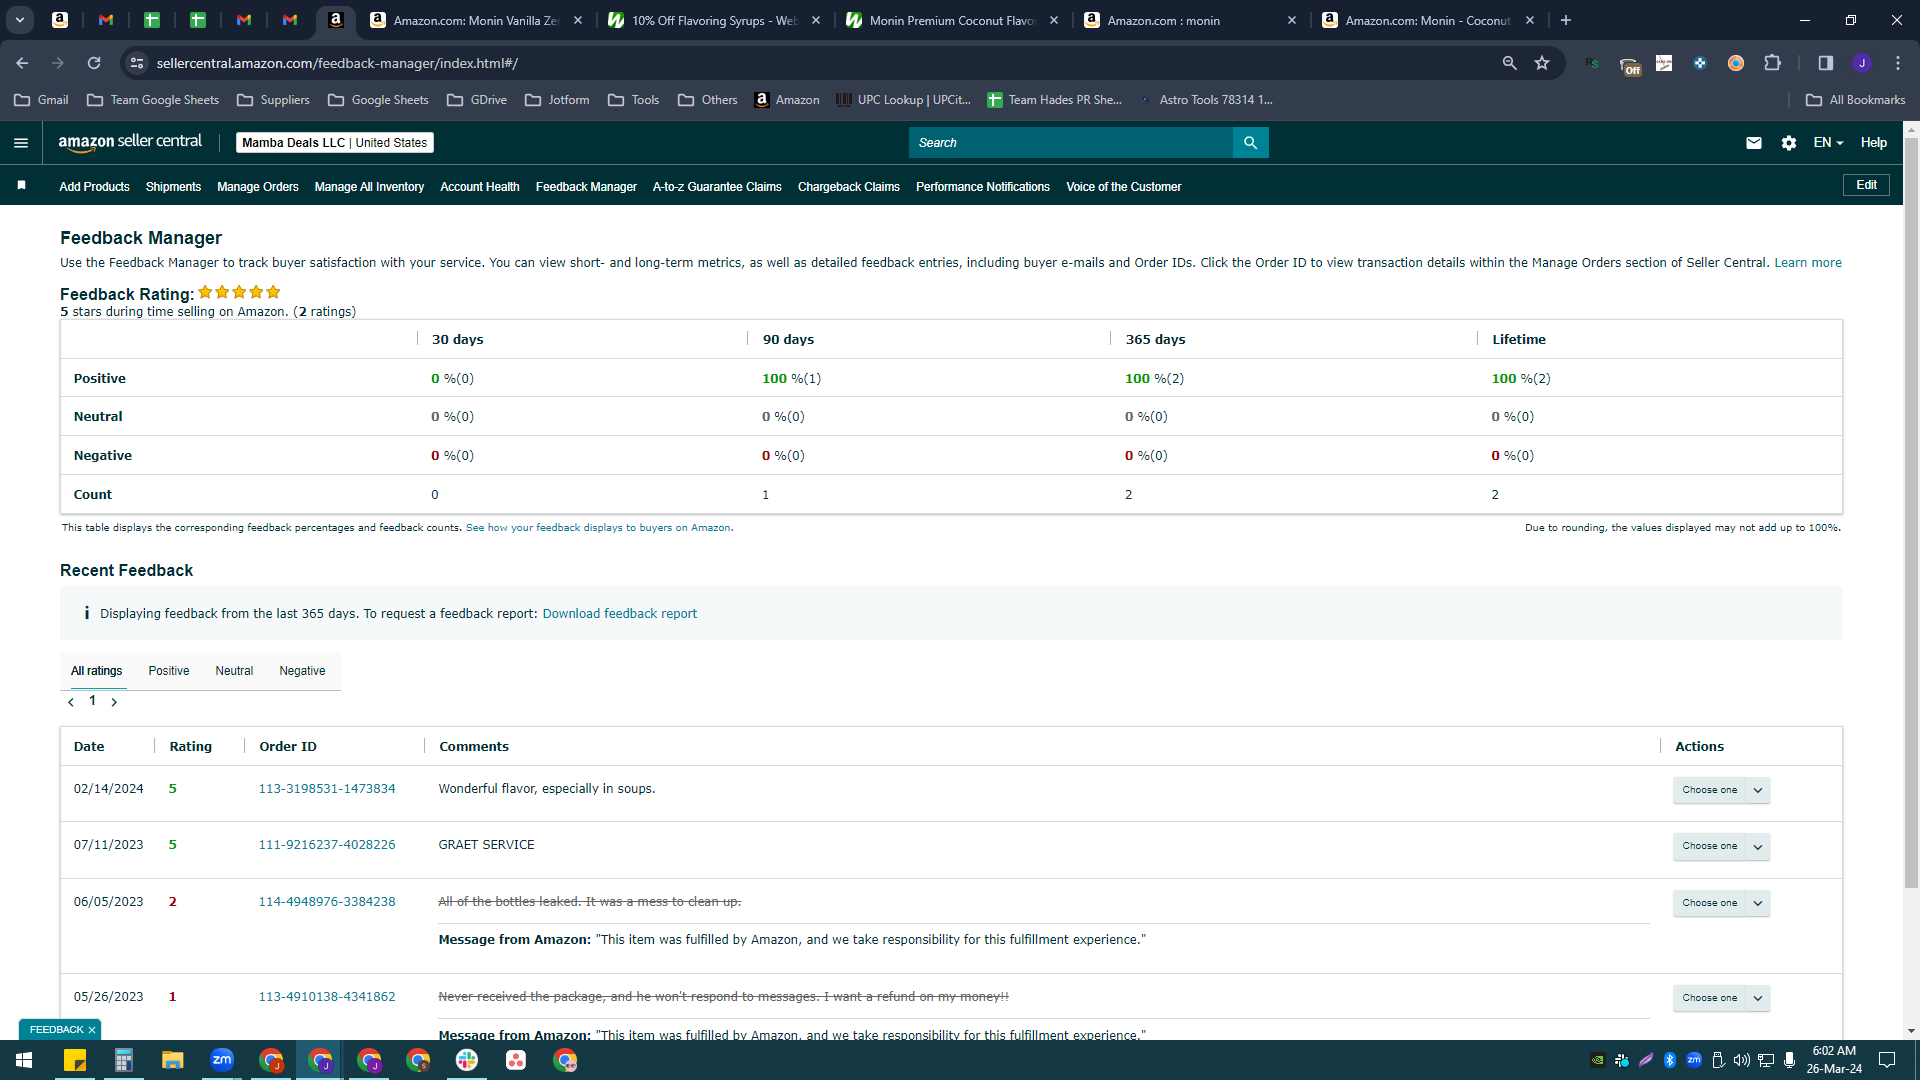The width and height of the screenshot is (1920, 1080).
Task: Click Mamba Deals LLC account switcher
Action: point(335,143)
